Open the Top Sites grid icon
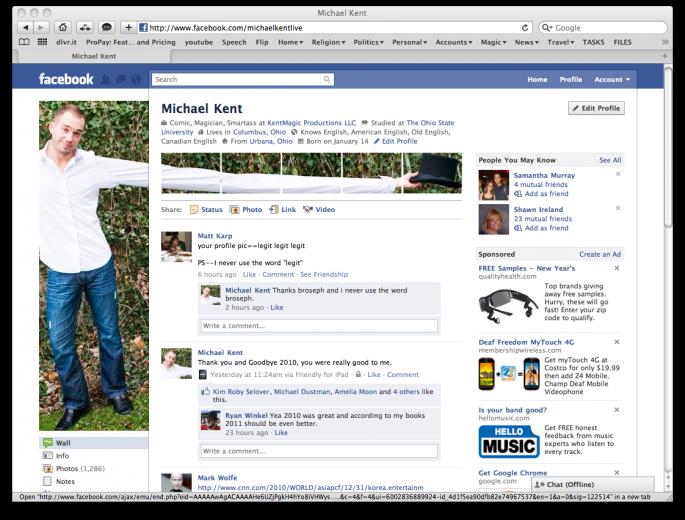The height and width of the screenshot is (520, 685). click(42, 42)
